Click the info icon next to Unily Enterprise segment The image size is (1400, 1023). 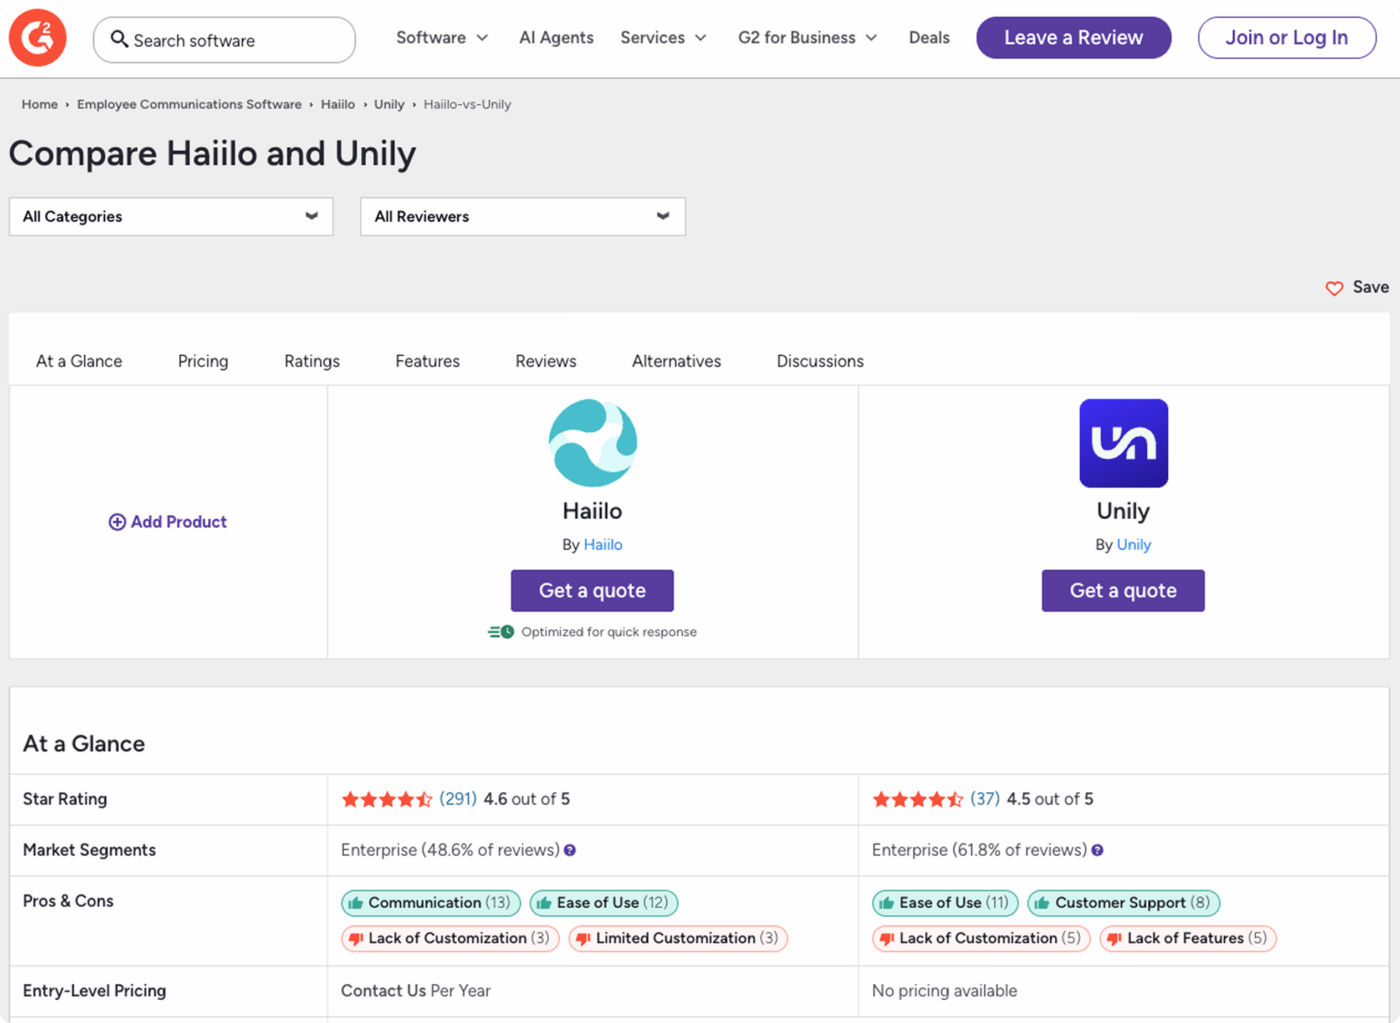click(1098, 850)
